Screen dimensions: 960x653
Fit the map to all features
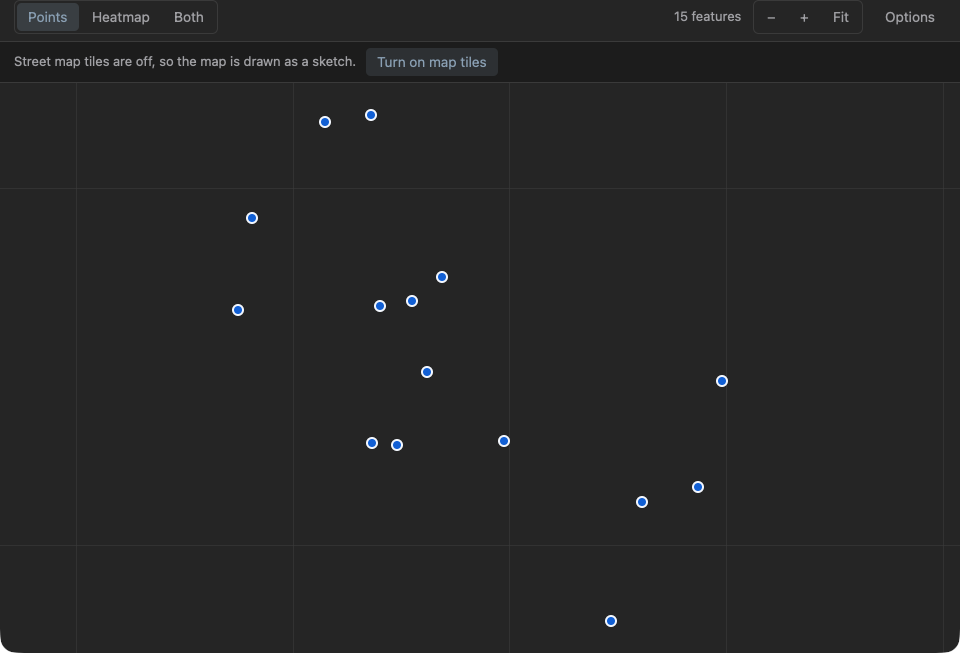pos(841,17)
